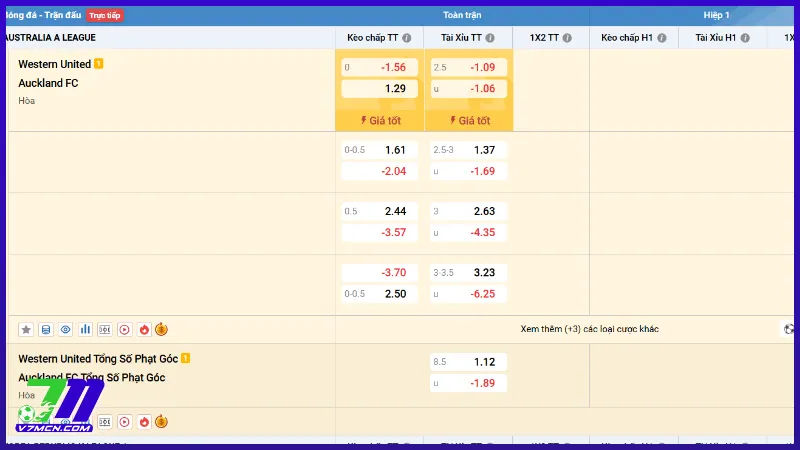This screenshot has width=800, height=450.
Task: Click the Trực tiếp live badge
Action: pos(105,15)
